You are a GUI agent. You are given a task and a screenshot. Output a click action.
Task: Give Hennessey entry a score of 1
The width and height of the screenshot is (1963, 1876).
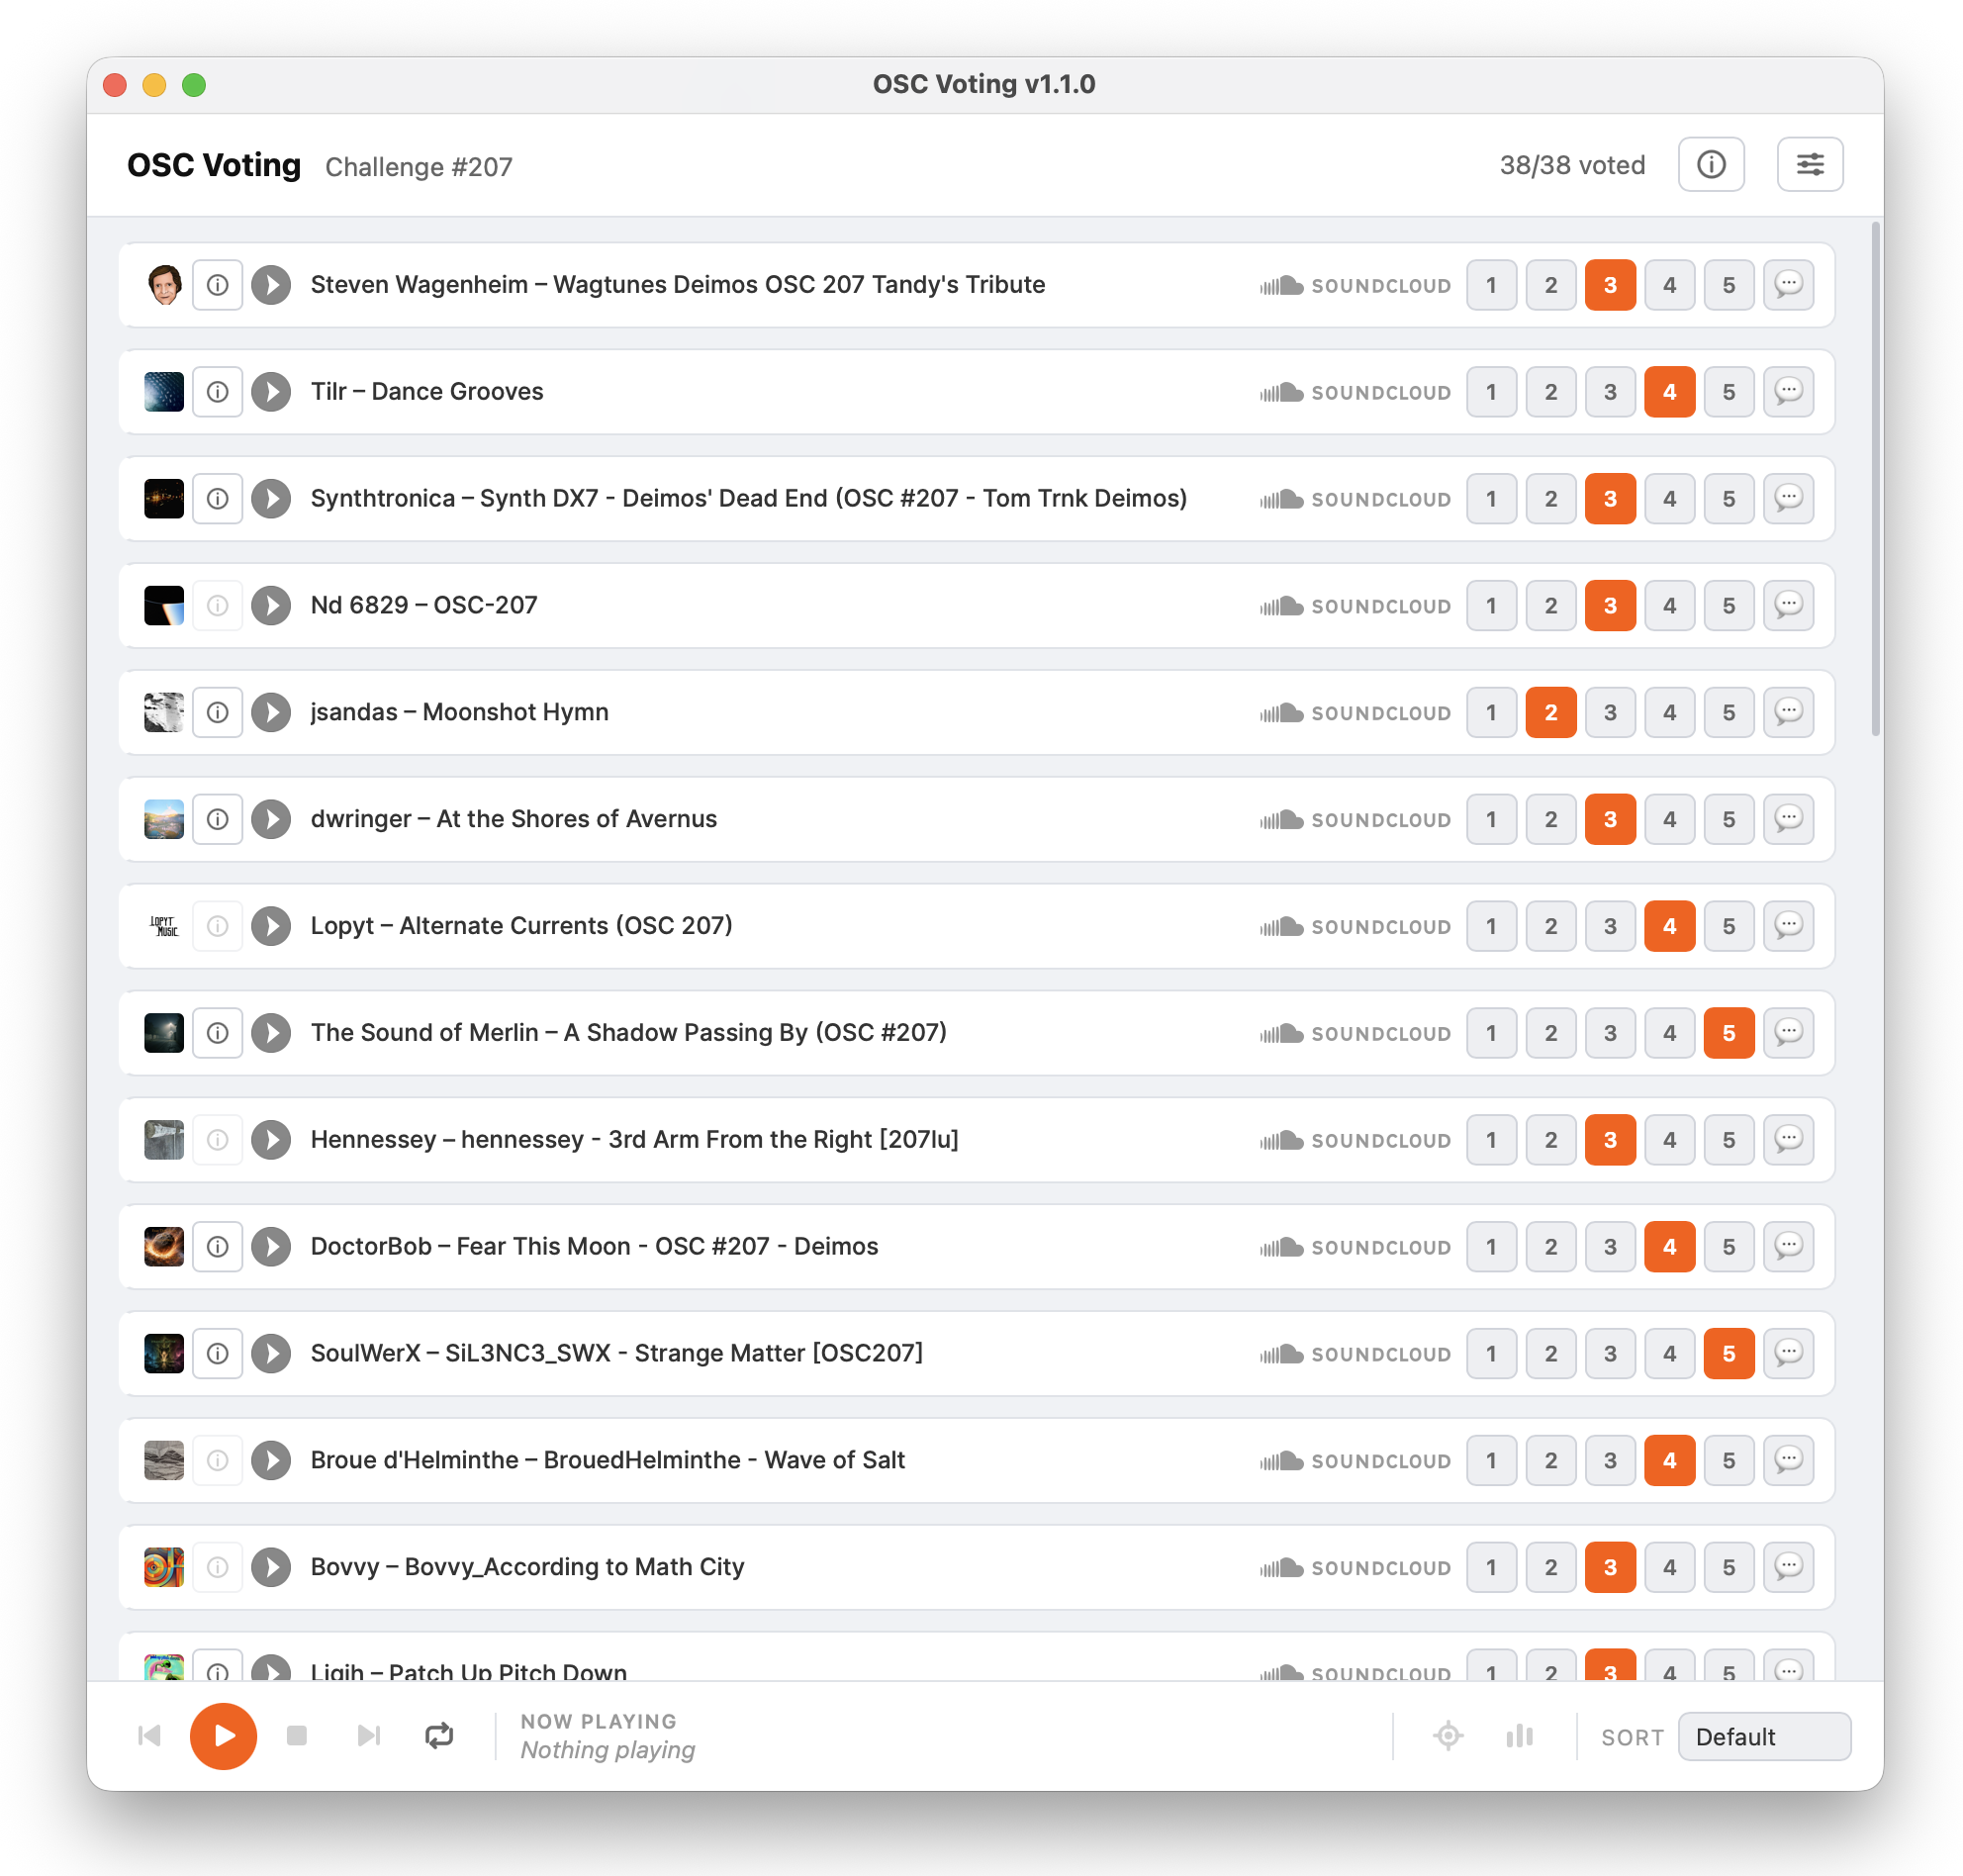(1491, 1139)
